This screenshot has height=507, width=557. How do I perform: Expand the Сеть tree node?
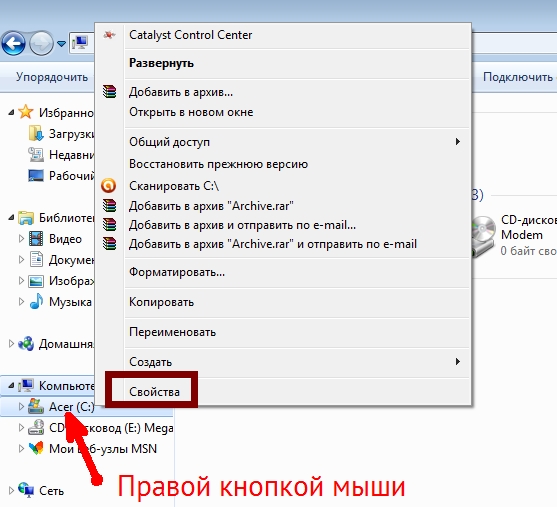[x=11, y=490]
